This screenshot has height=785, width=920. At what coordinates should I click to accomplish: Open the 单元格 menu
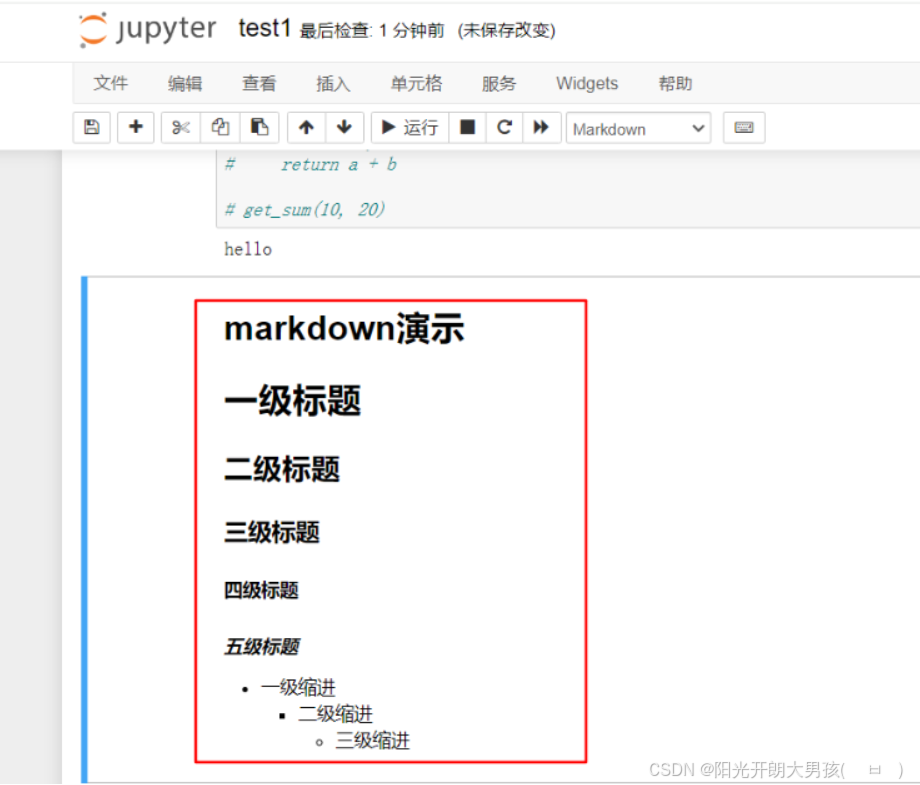pos(416,84)
